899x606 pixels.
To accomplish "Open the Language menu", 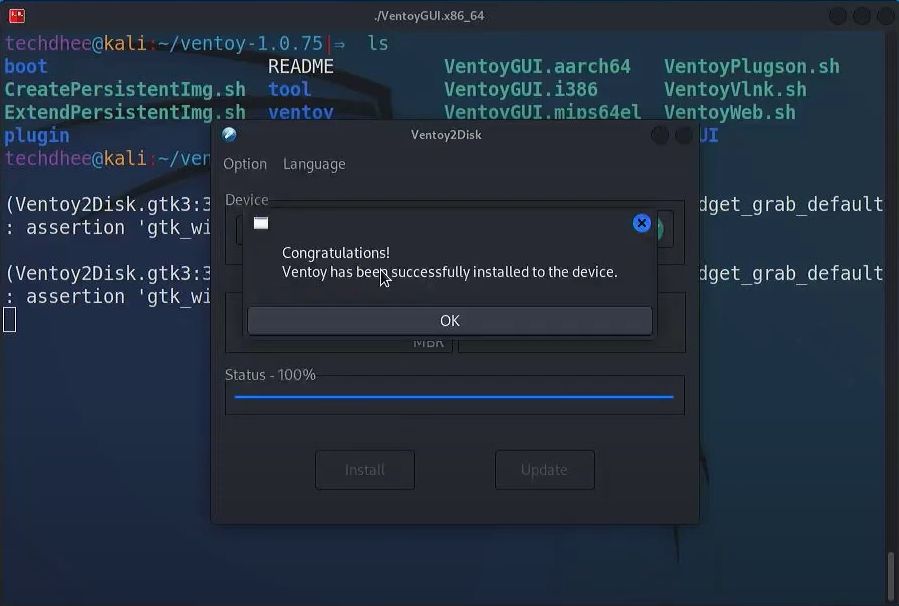I will click(313, 163).
